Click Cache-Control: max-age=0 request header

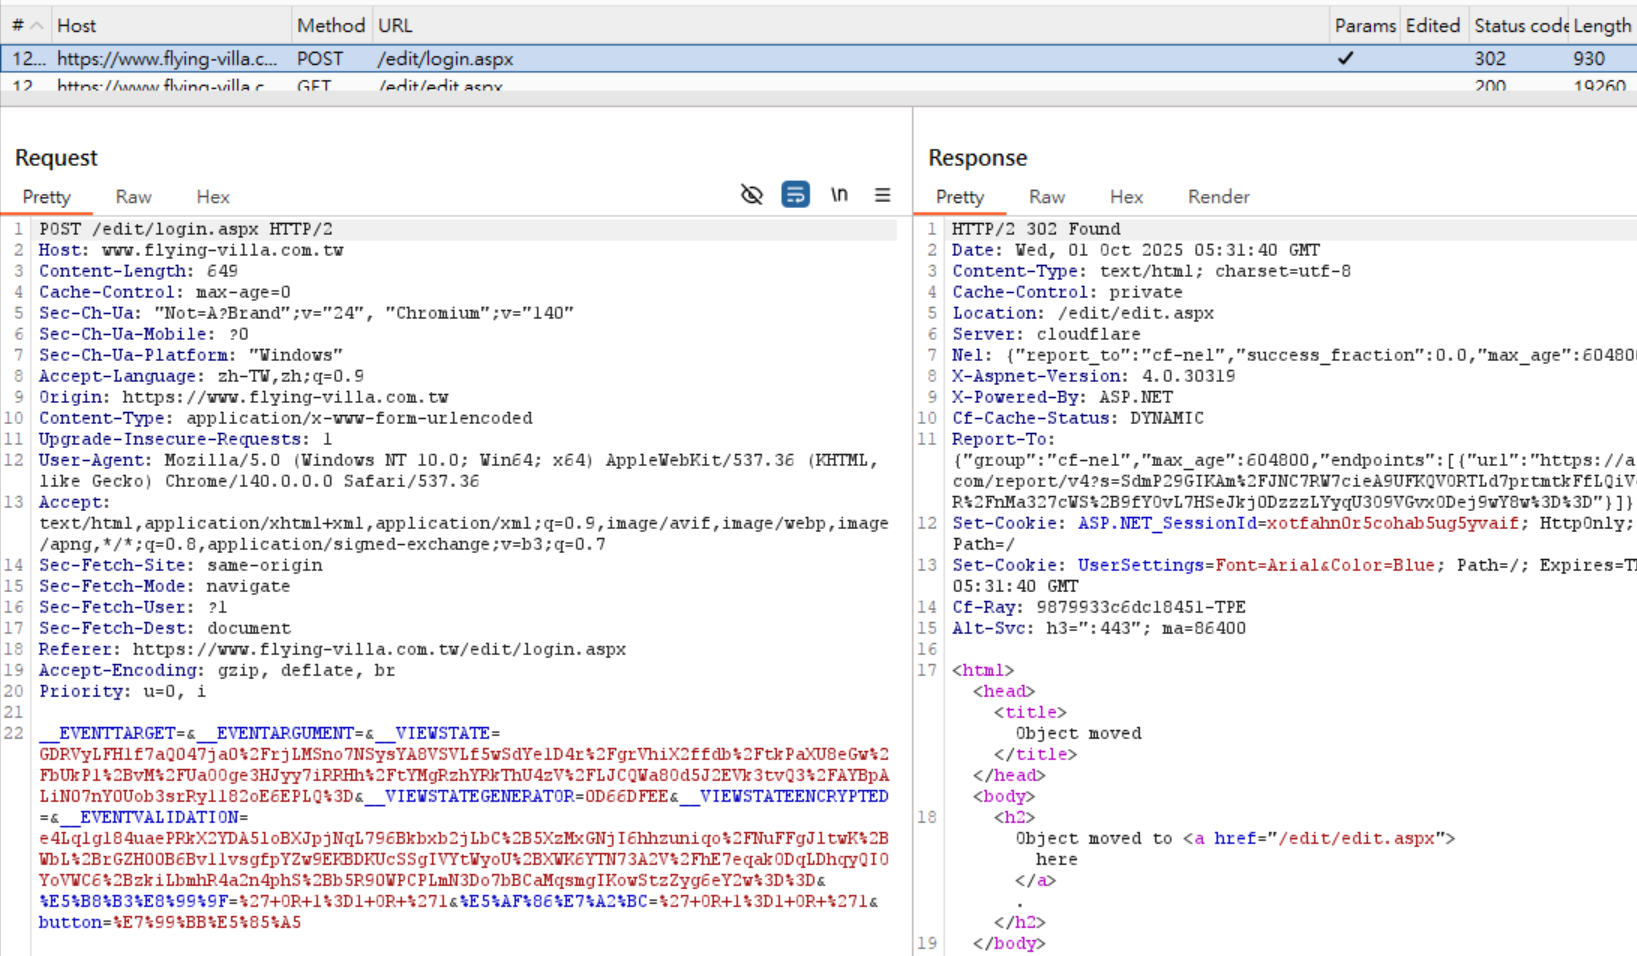click(165, 292)
